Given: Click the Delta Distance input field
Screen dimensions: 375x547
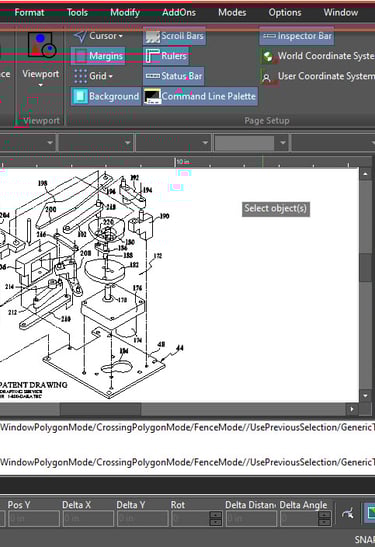Looking at the screenshot, I should 251,519.
